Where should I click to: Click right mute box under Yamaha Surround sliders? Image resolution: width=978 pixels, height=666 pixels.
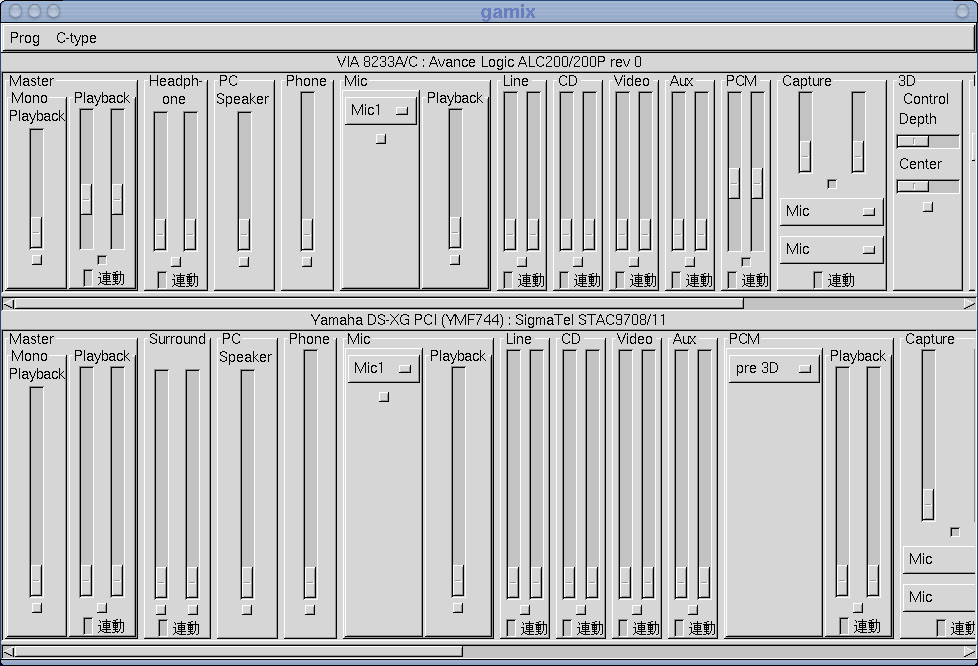click(x=193, y=609)
